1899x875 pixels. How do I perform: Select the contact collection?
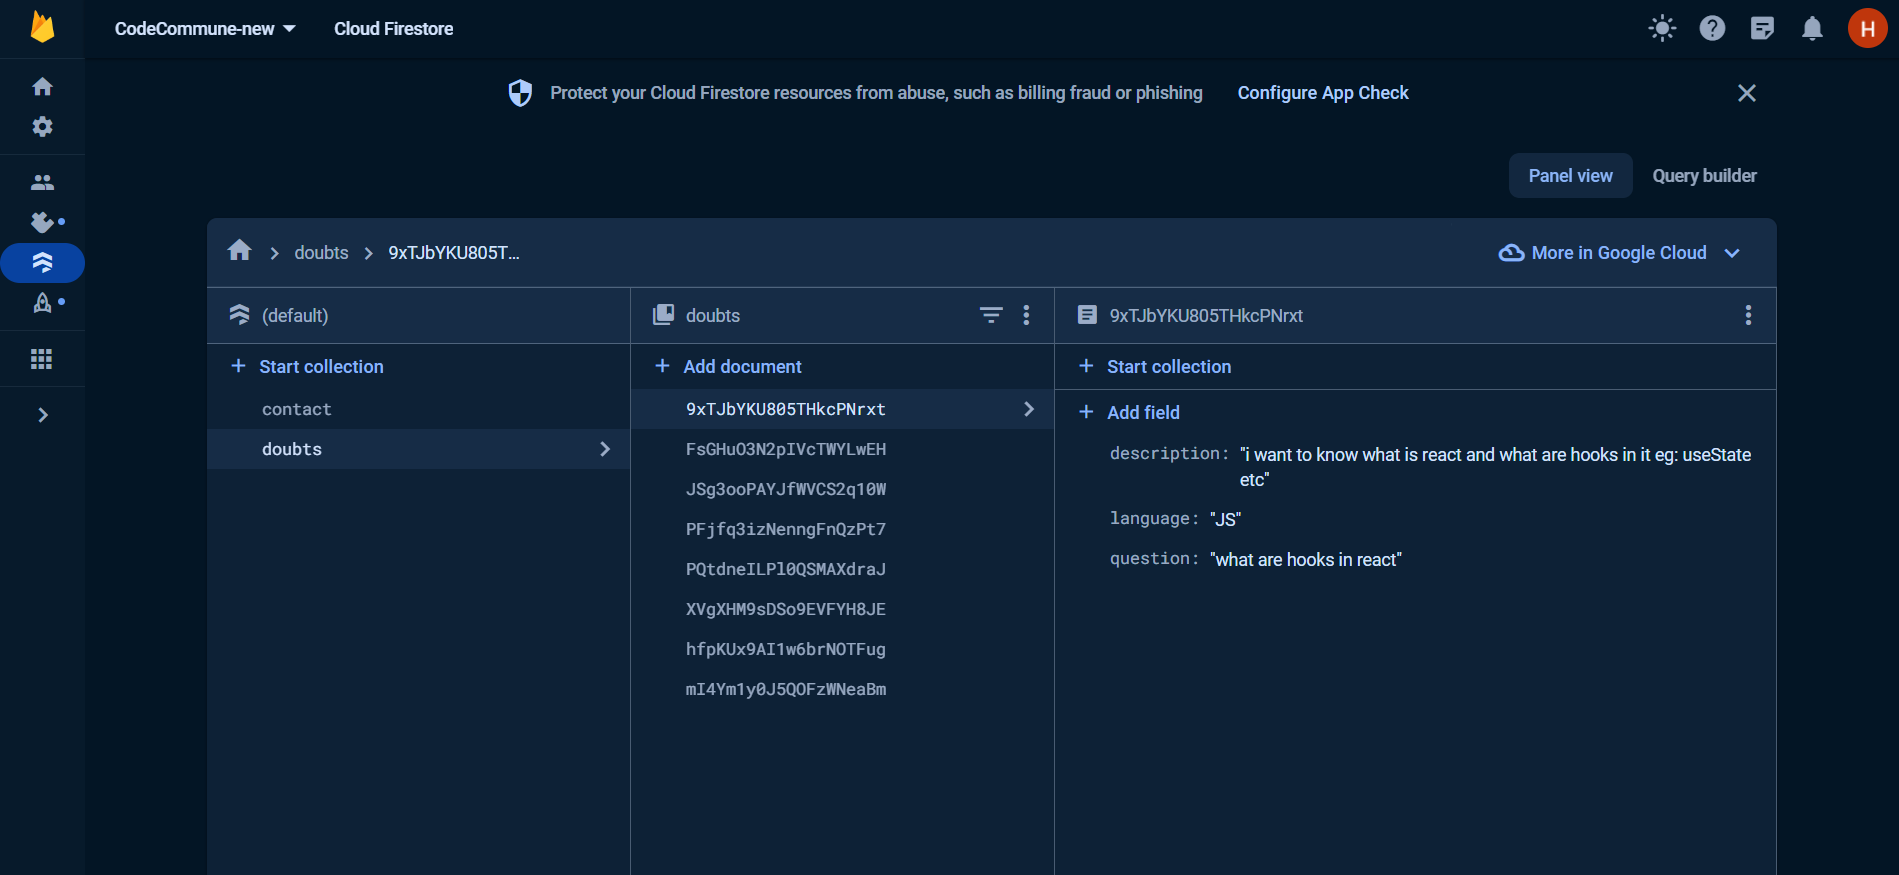tap(418, 409)
